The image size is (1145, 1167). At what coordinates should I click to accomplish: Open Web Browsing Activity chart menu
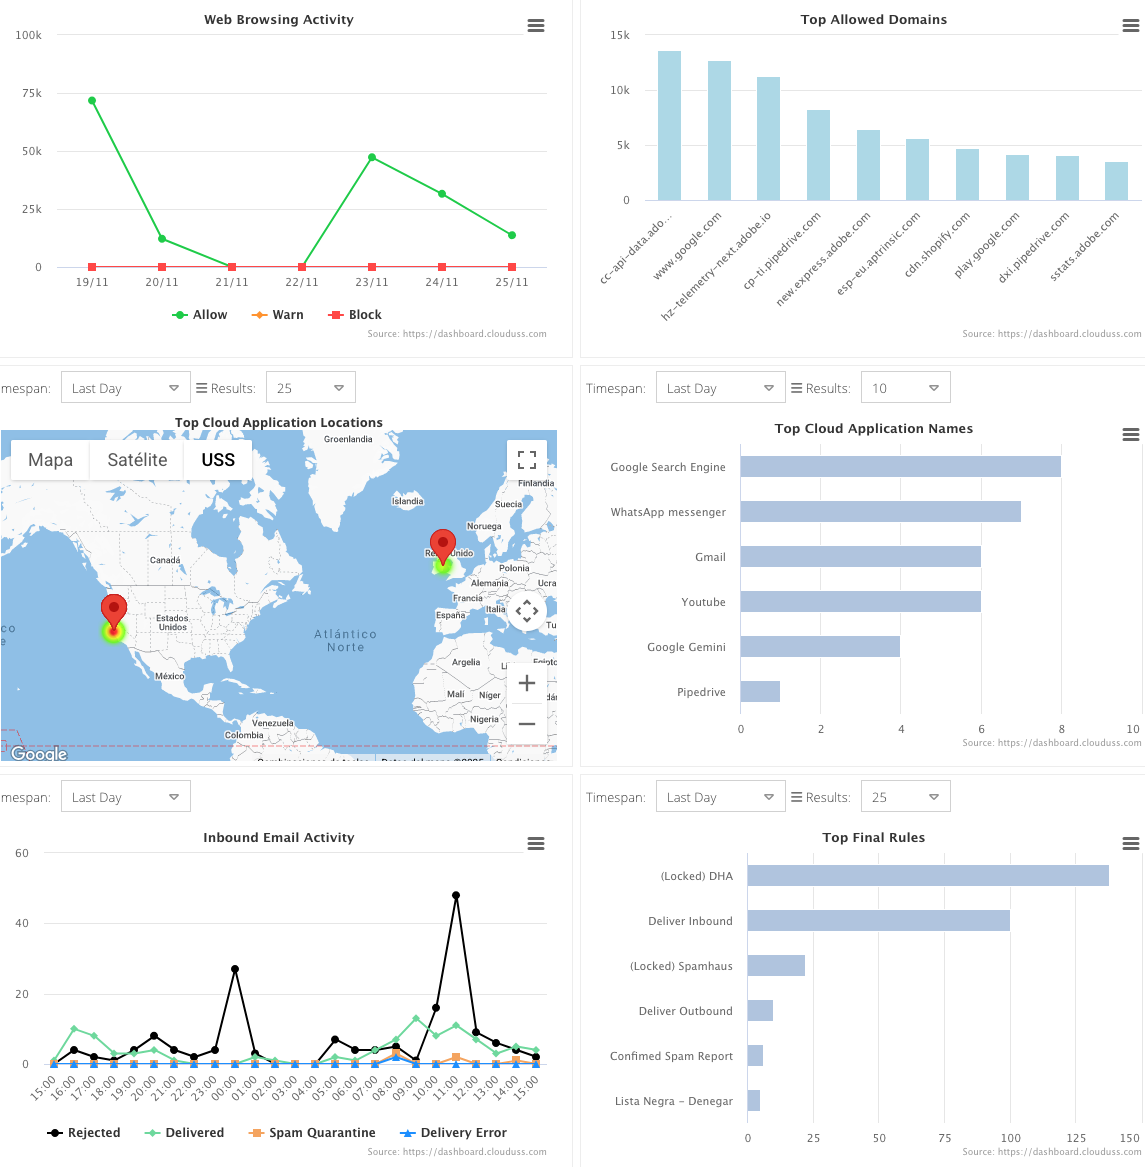coord(536,25)
